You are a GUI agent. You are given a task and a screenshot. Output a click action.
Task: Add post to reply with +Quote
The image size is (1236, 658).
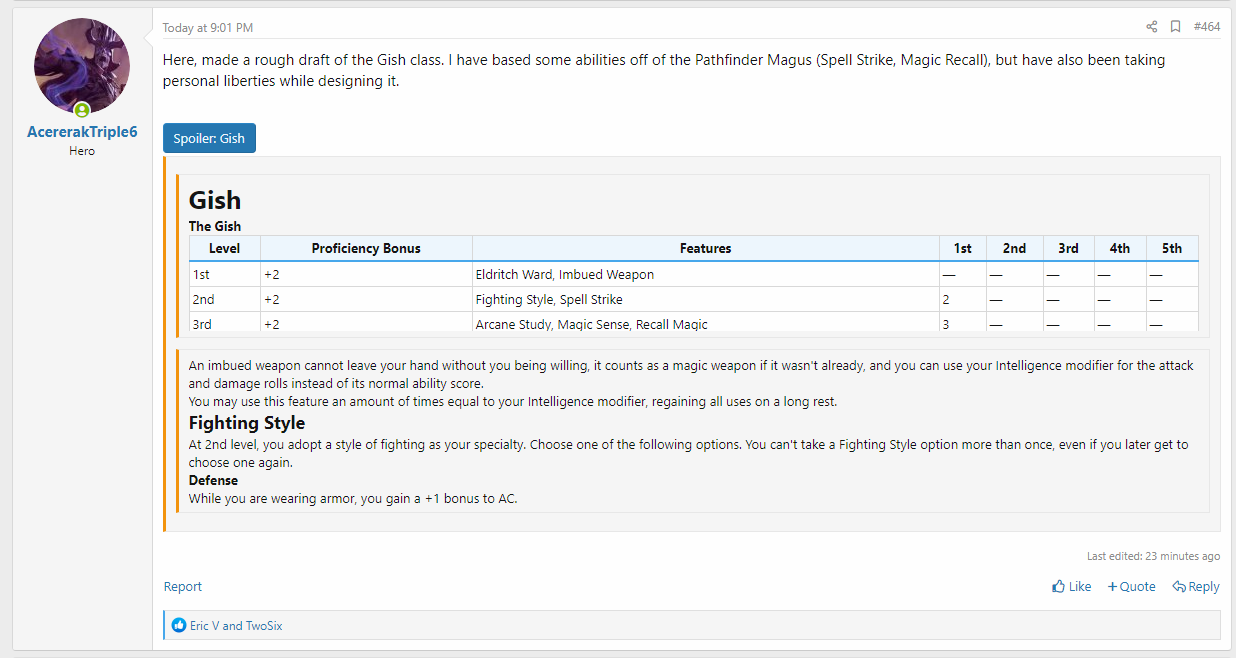click(x=1131, y=587)
